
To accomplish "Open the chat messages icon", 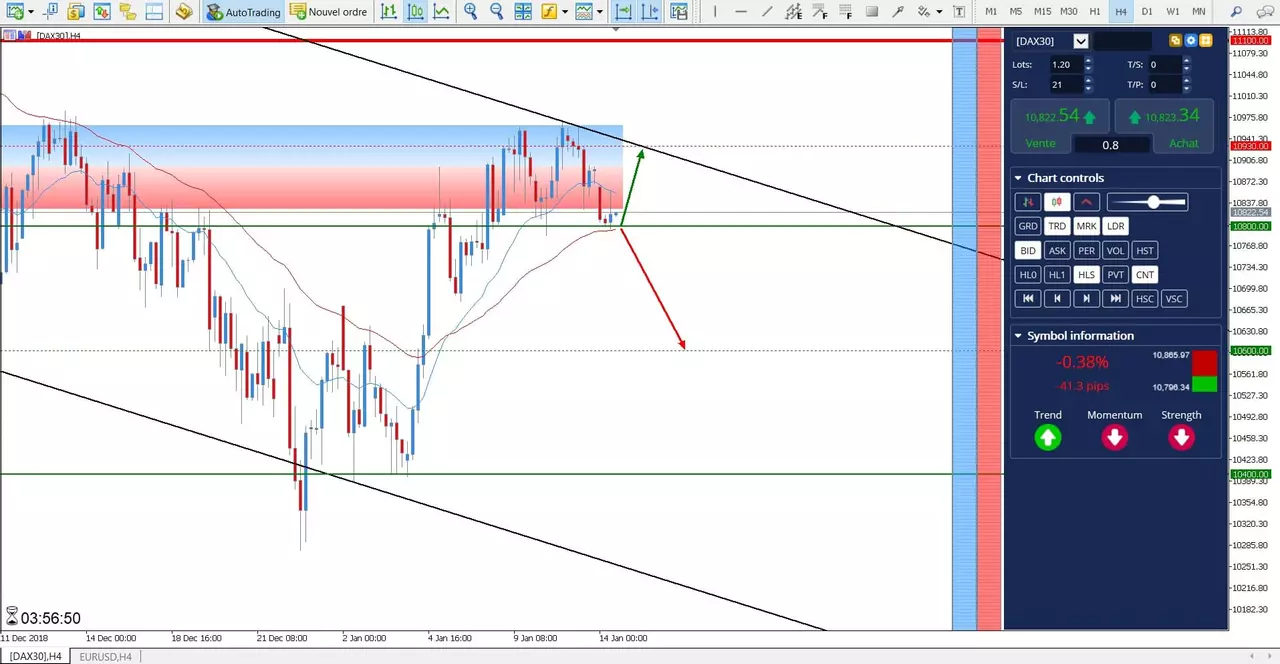I will [1263, 12].
